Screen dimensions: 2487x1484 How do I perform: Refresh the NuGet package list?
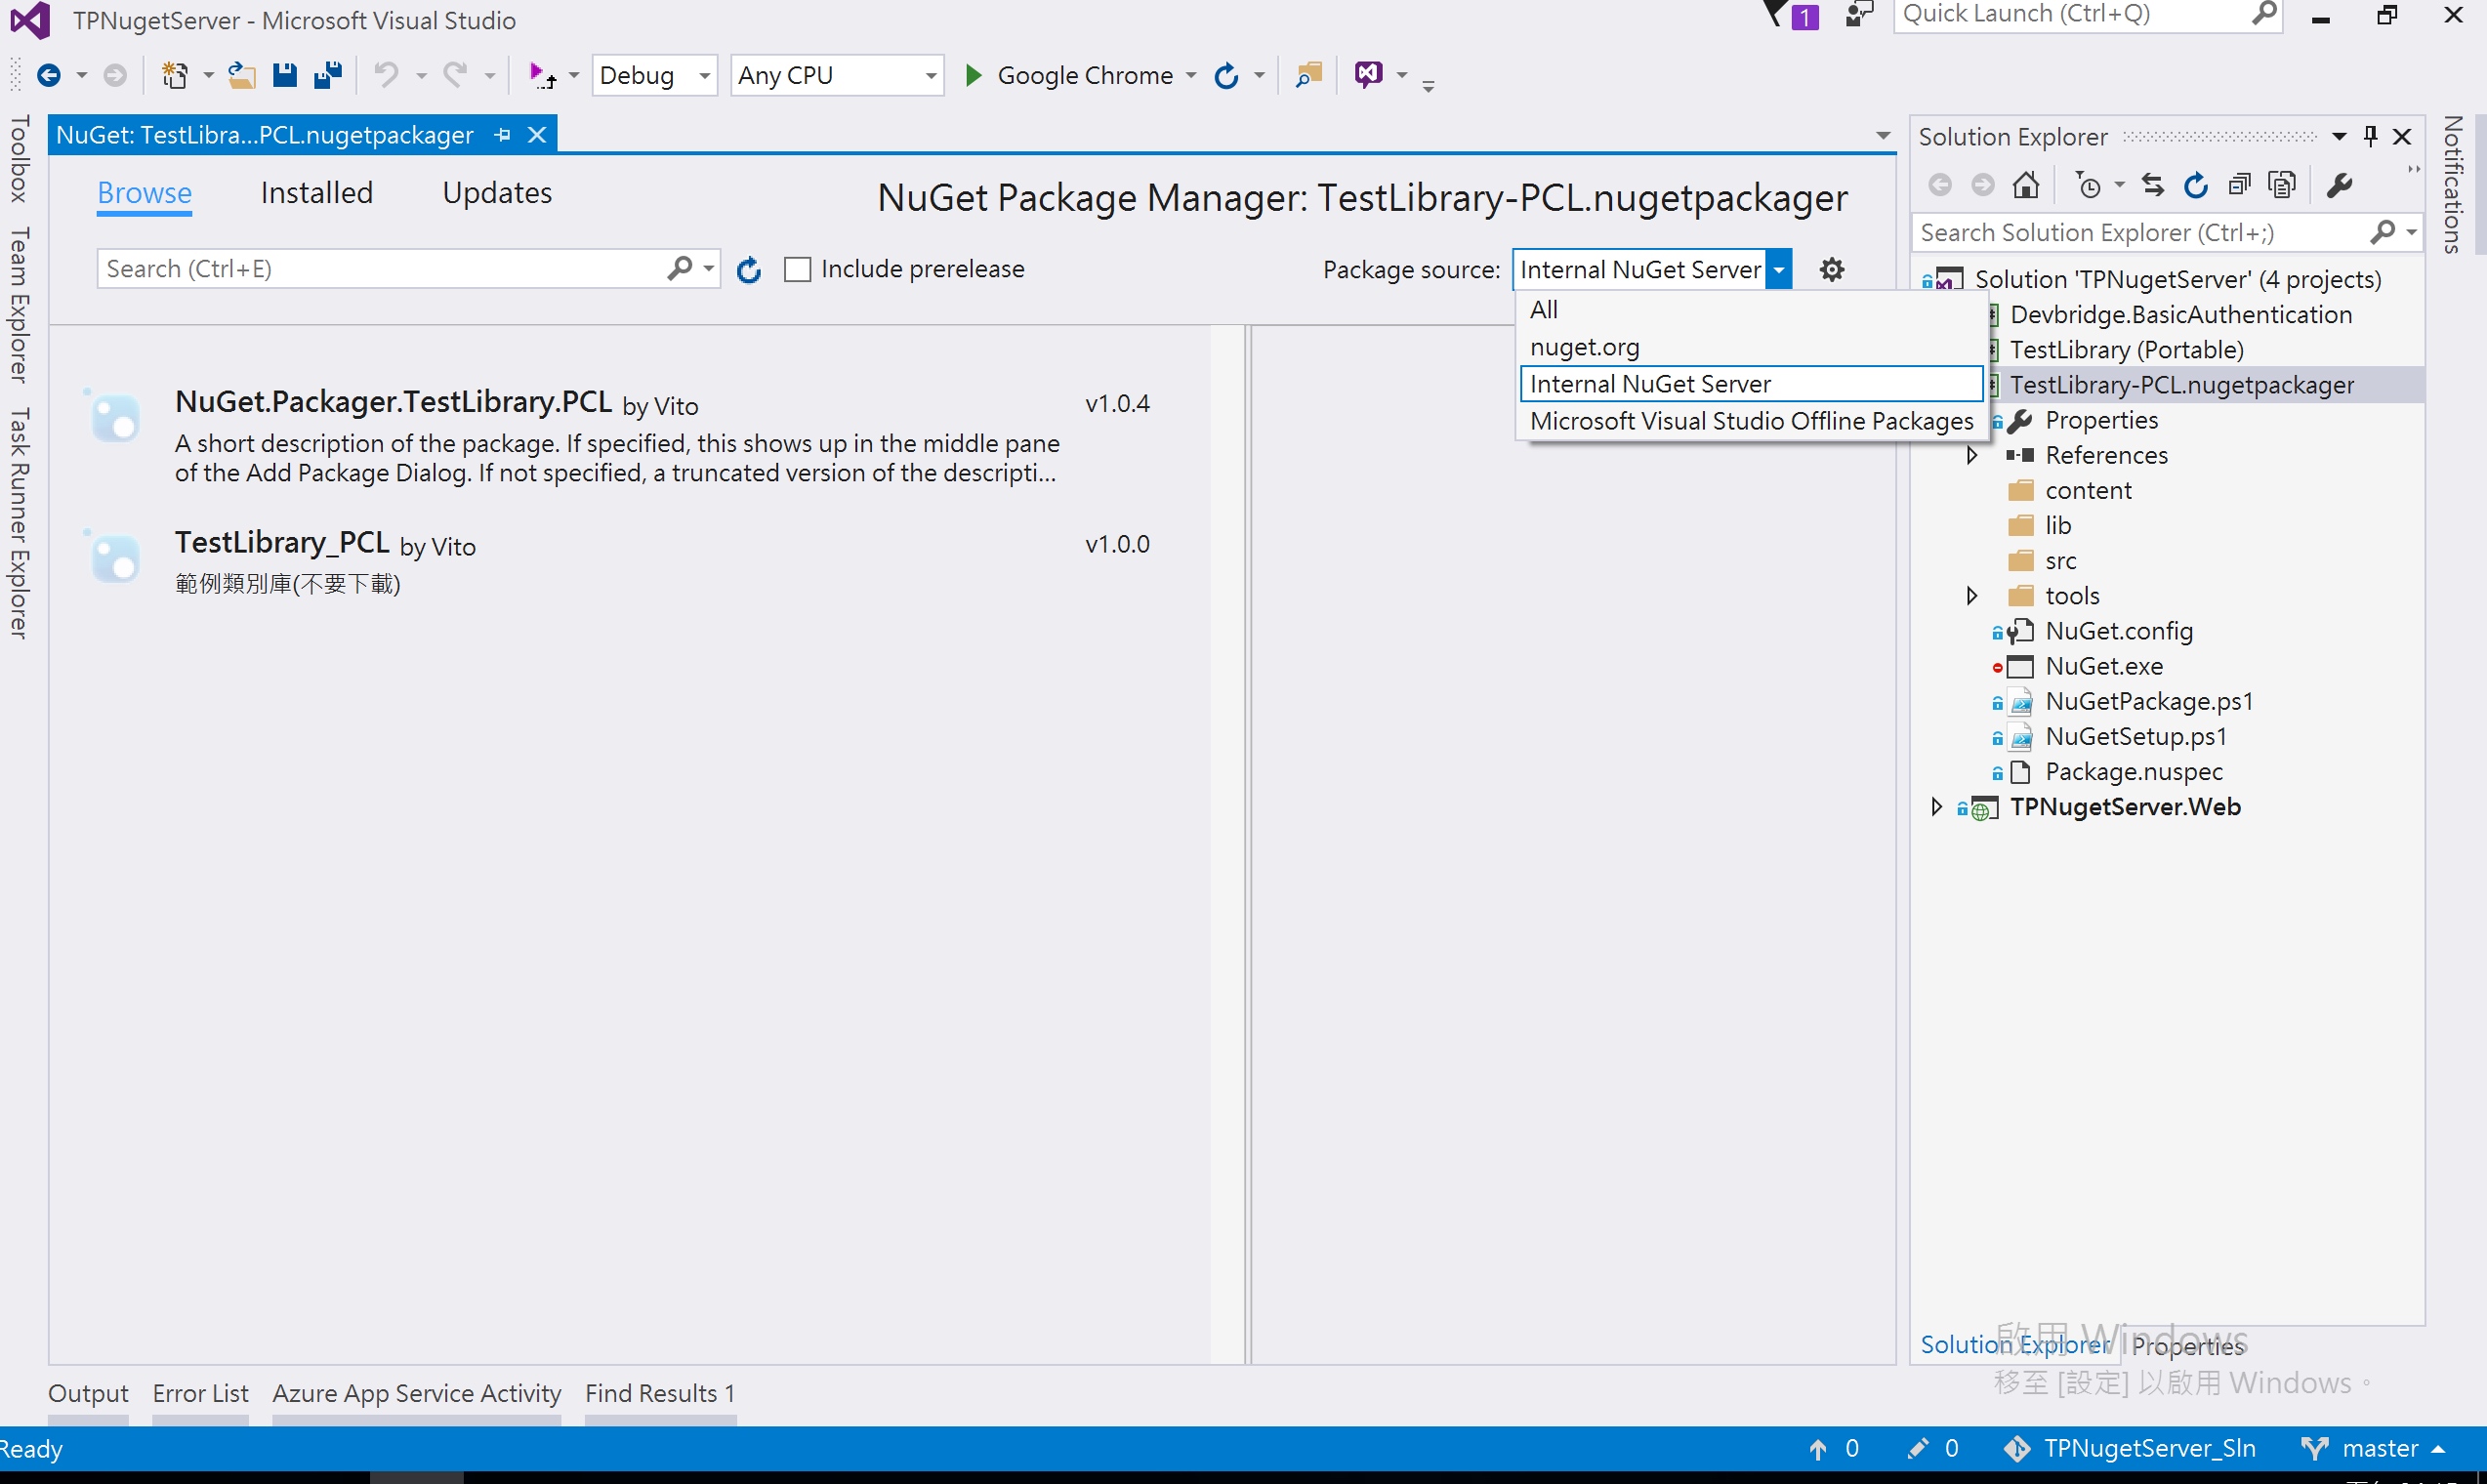pos(749,270)
